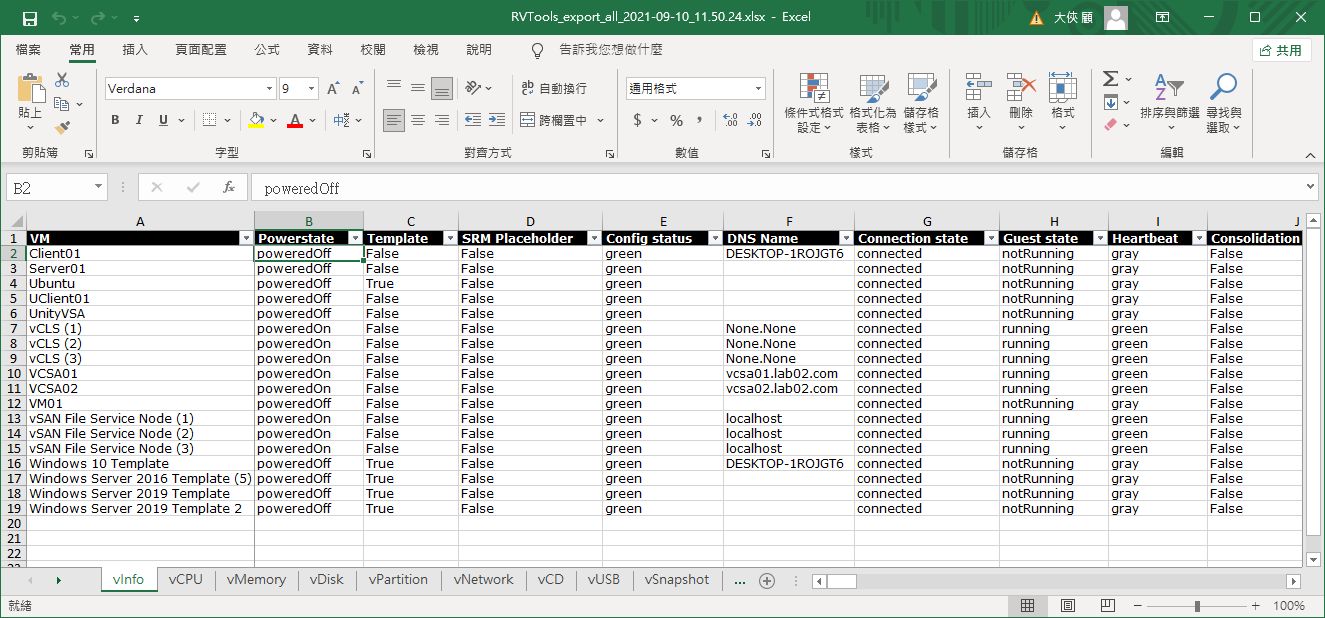Viewport: 1325px width, 618px height.
Task: Click the Fill down arrow icon
Action: pyautogui.click(x=1110, y=102)
